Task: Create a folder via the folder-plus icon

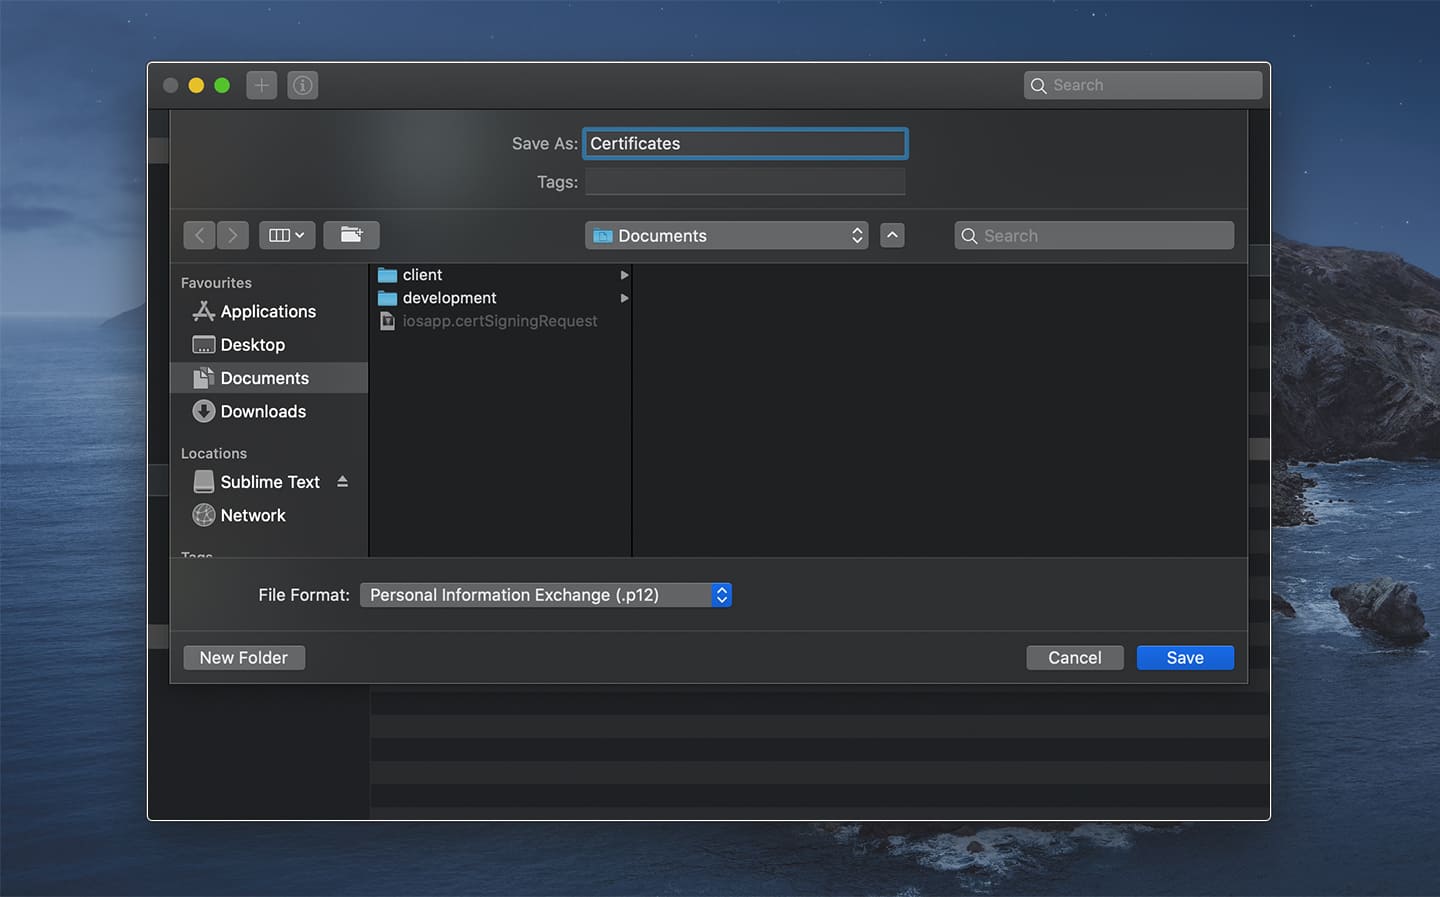Action: (351, 235)
